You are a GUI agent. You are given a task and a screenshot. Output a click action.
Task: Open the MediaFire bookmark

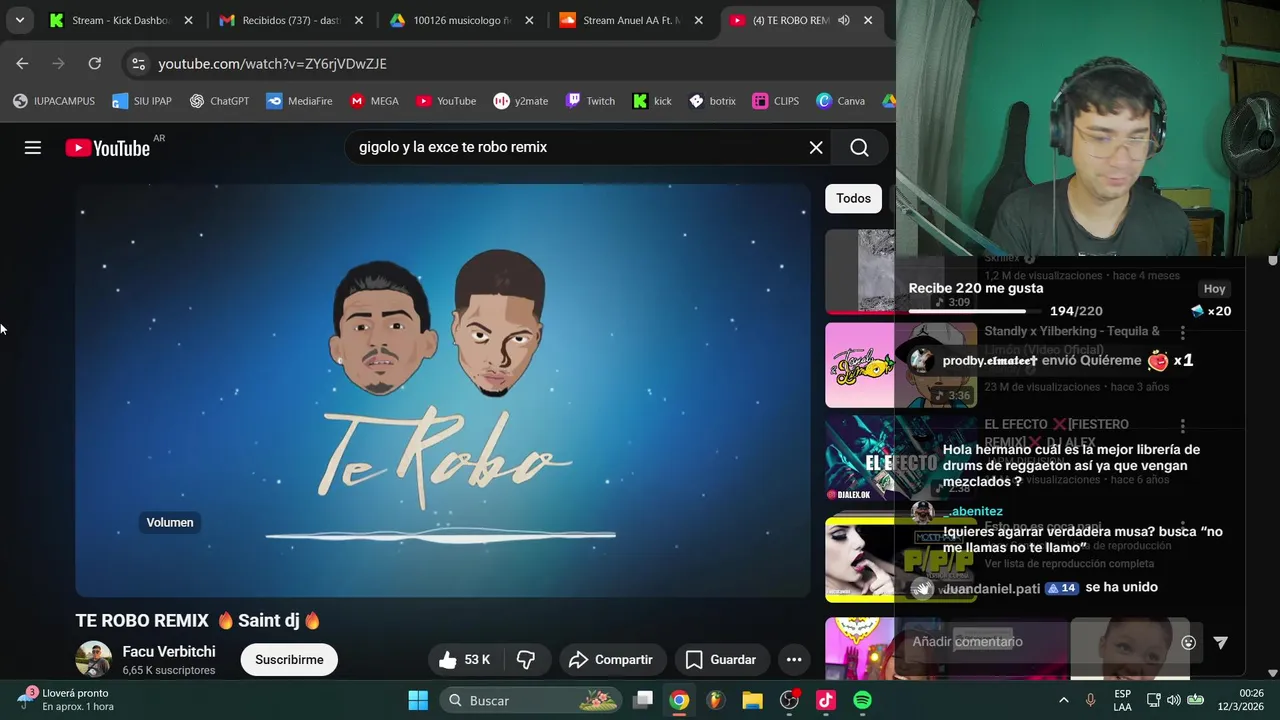(x=299, y=101)
